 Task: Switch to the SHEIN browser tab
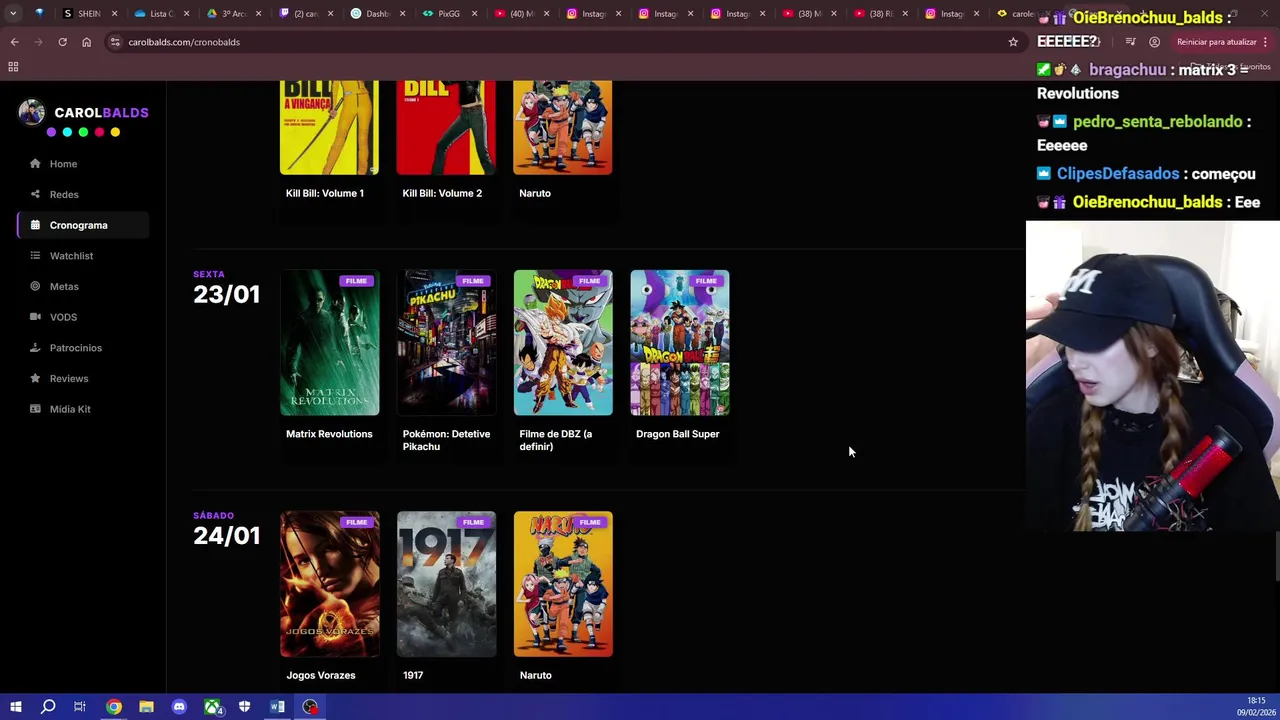pos(88,14)
